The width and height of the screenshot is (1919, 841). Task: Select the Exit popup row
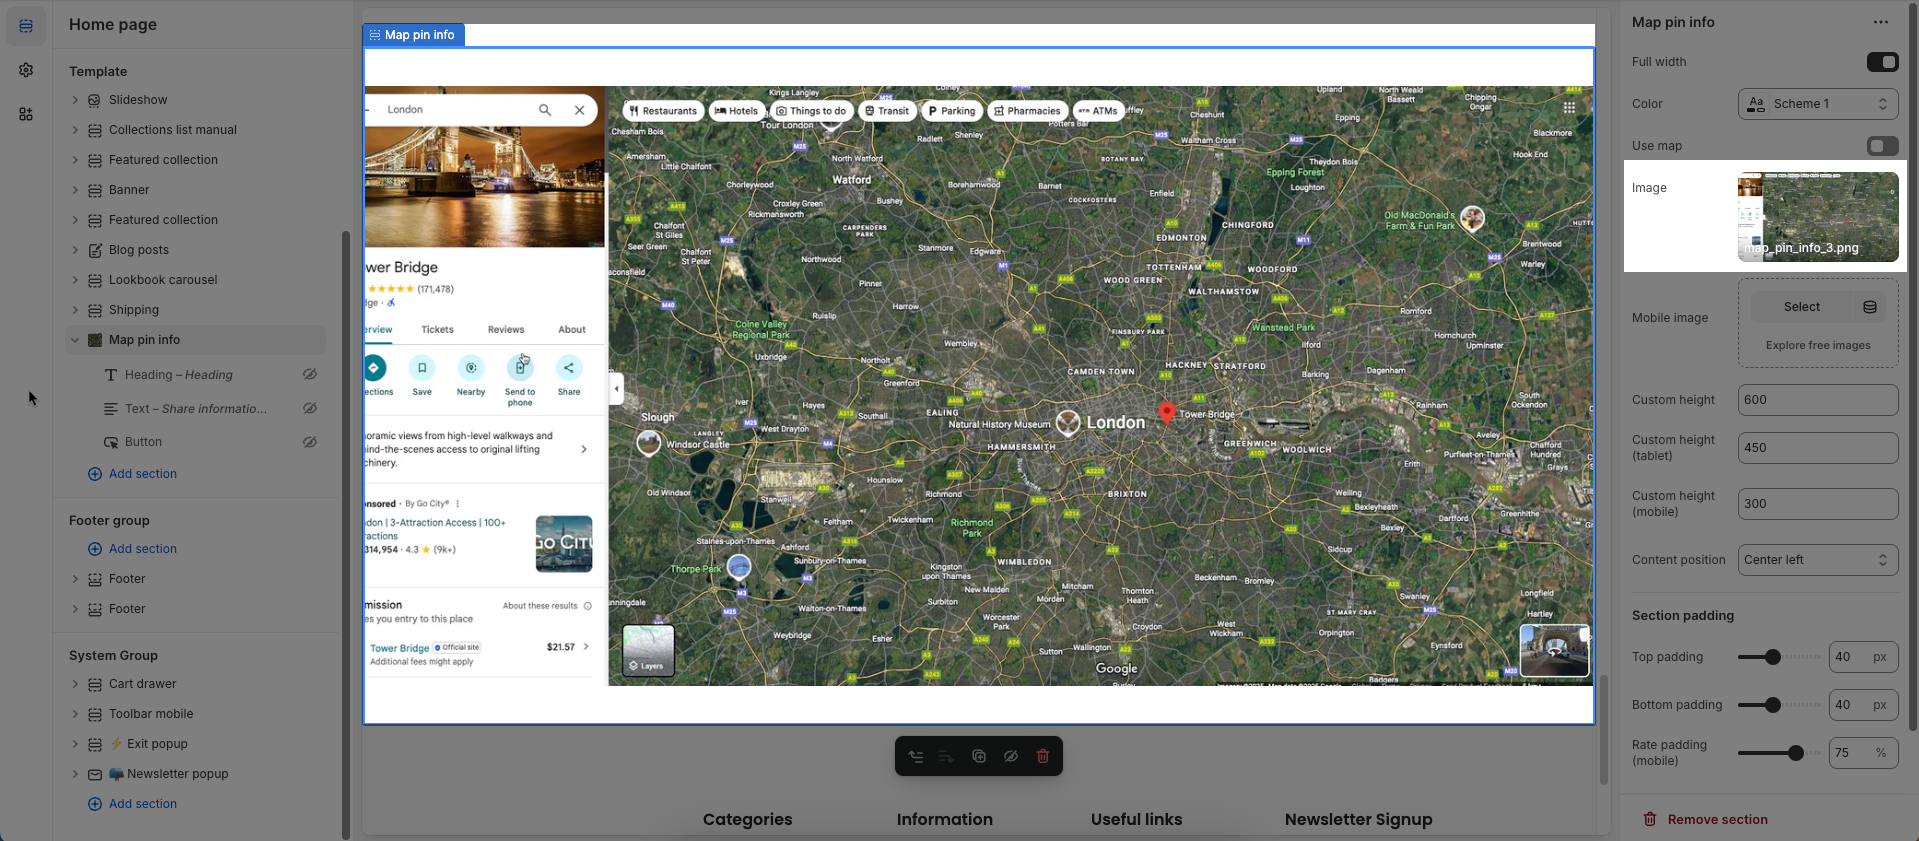[x=196, y=744]
